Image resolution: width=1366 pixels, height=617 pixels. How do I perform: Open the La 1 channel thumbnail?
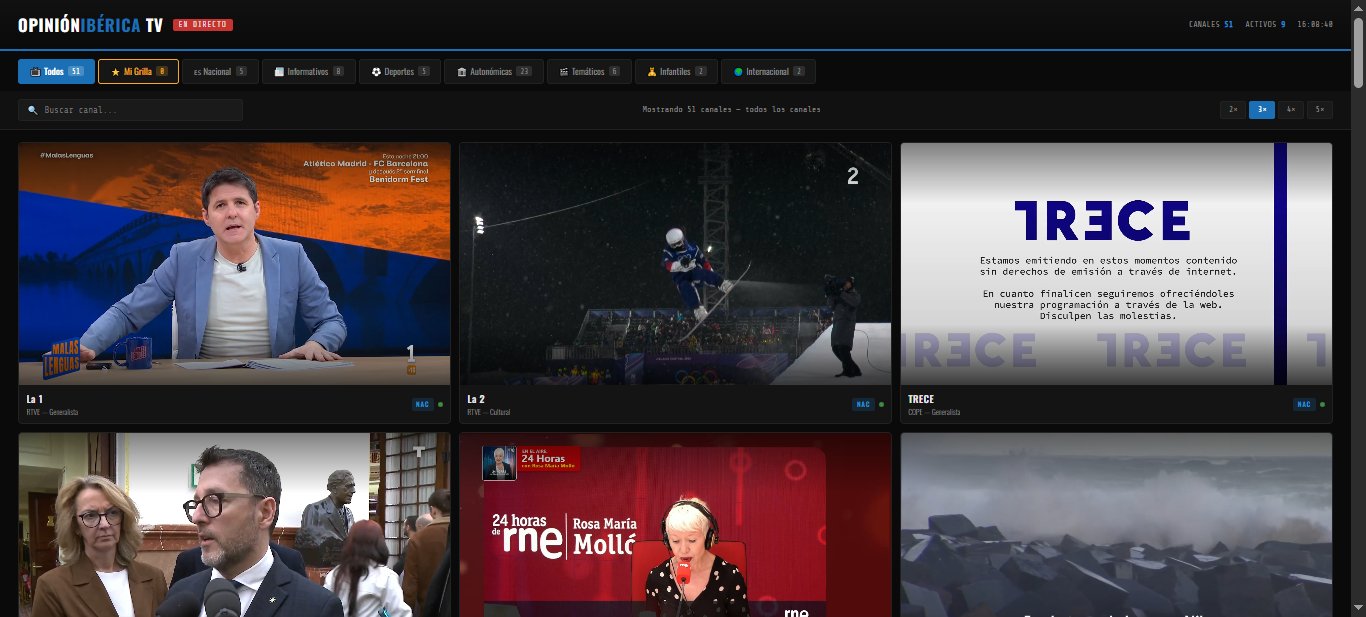tap(234, 264)
